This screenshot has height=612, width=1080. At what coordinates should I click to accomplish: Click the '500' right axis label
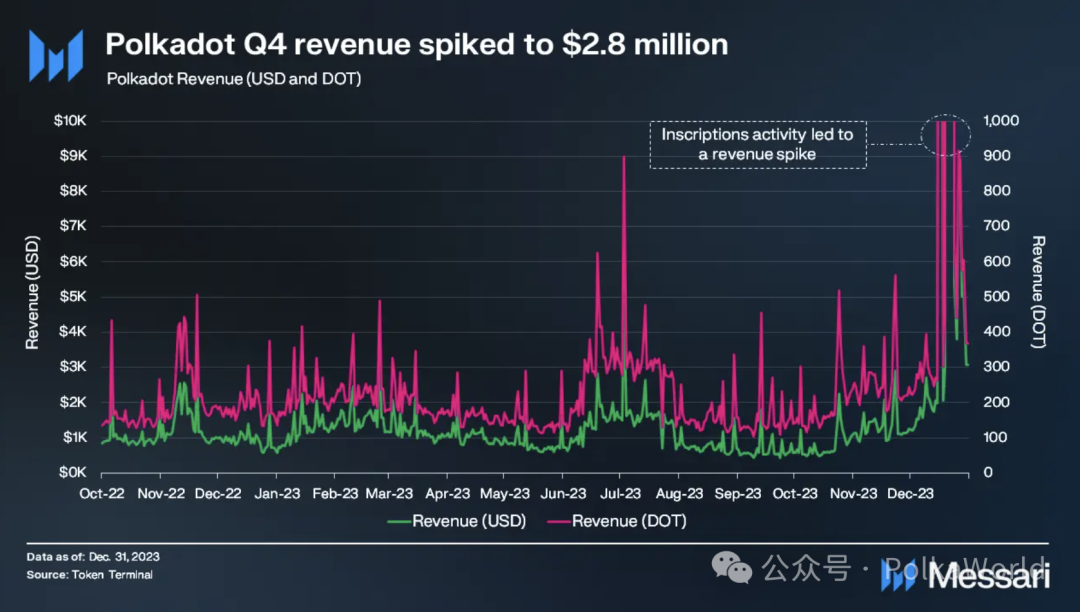tap(997, 297)
